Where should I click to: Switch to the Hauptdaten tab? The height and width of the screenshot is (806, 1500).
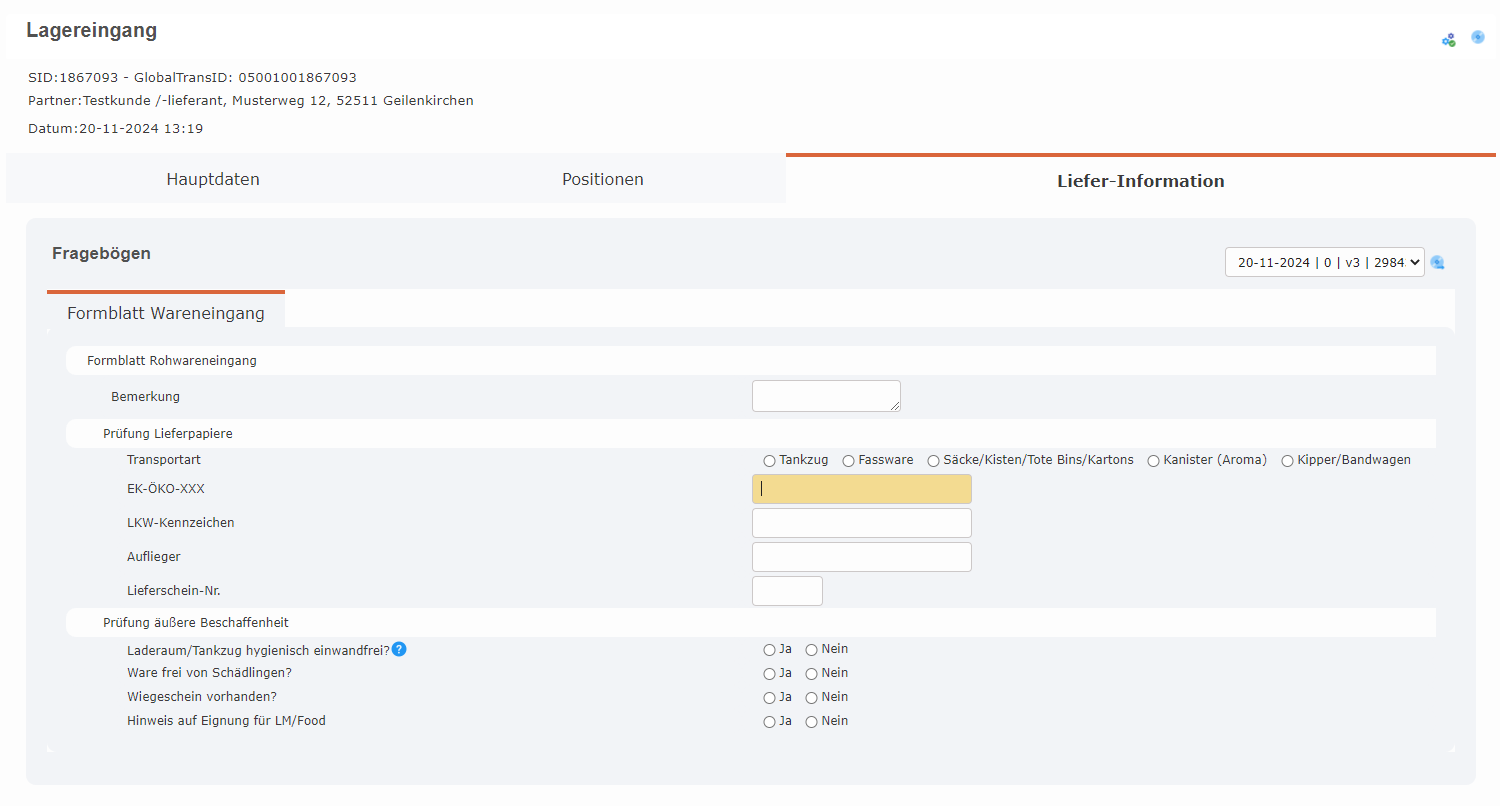(x=213, y=180)
